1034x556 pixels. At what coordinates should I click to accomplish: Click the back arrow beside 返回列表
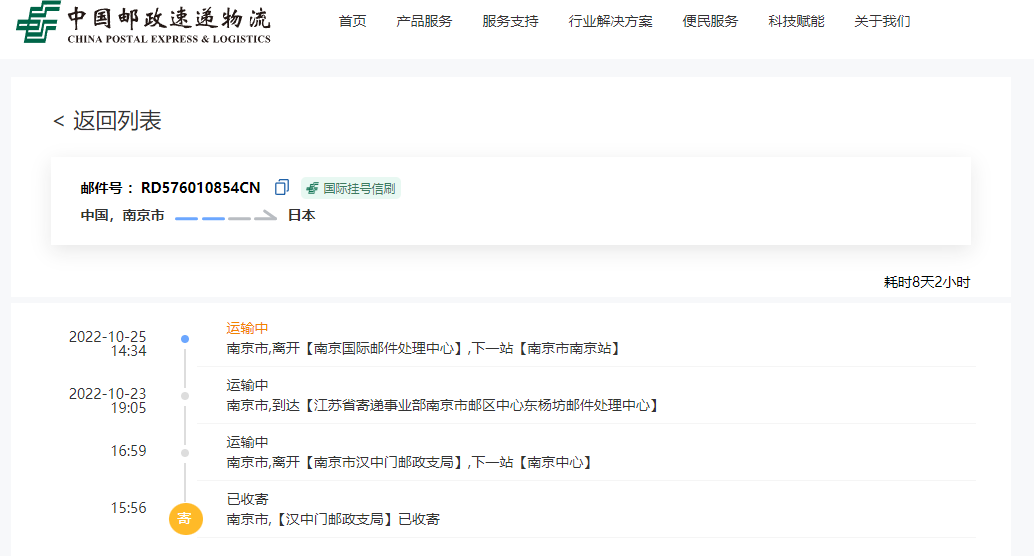point(58,122)
